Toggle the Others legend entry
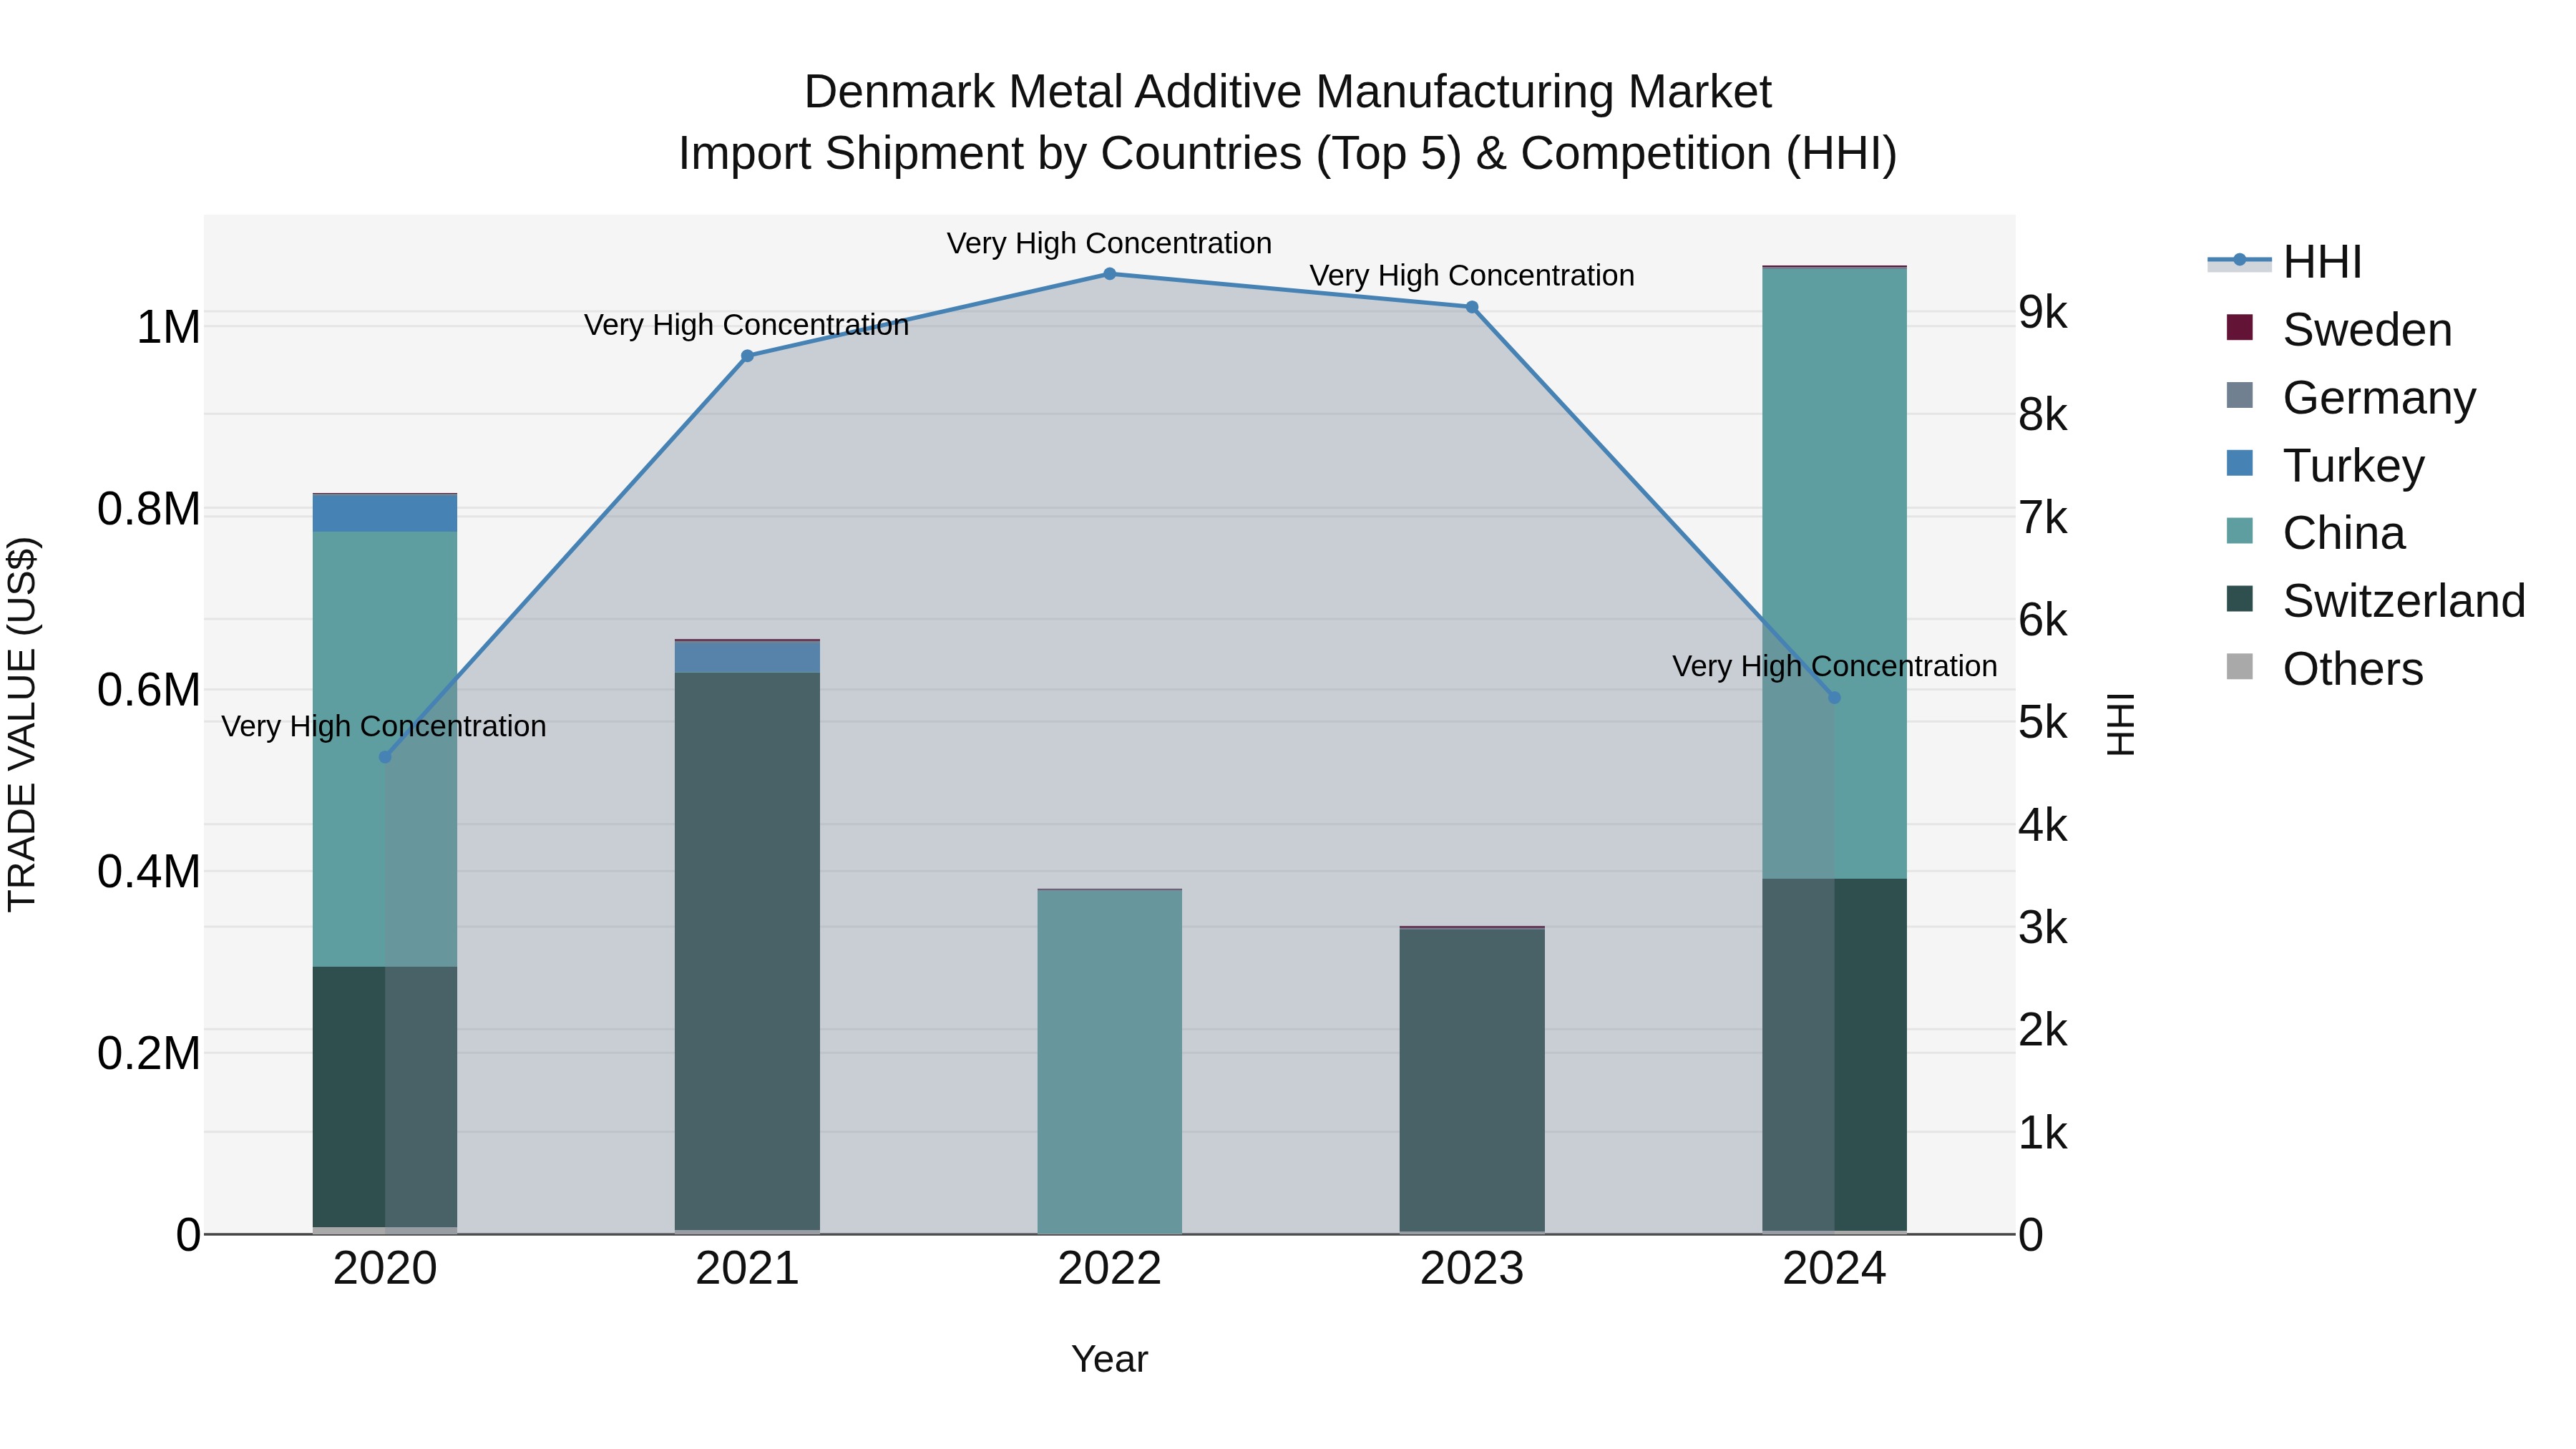This screenshot has height=1449, width=2576. (2324, 668)
